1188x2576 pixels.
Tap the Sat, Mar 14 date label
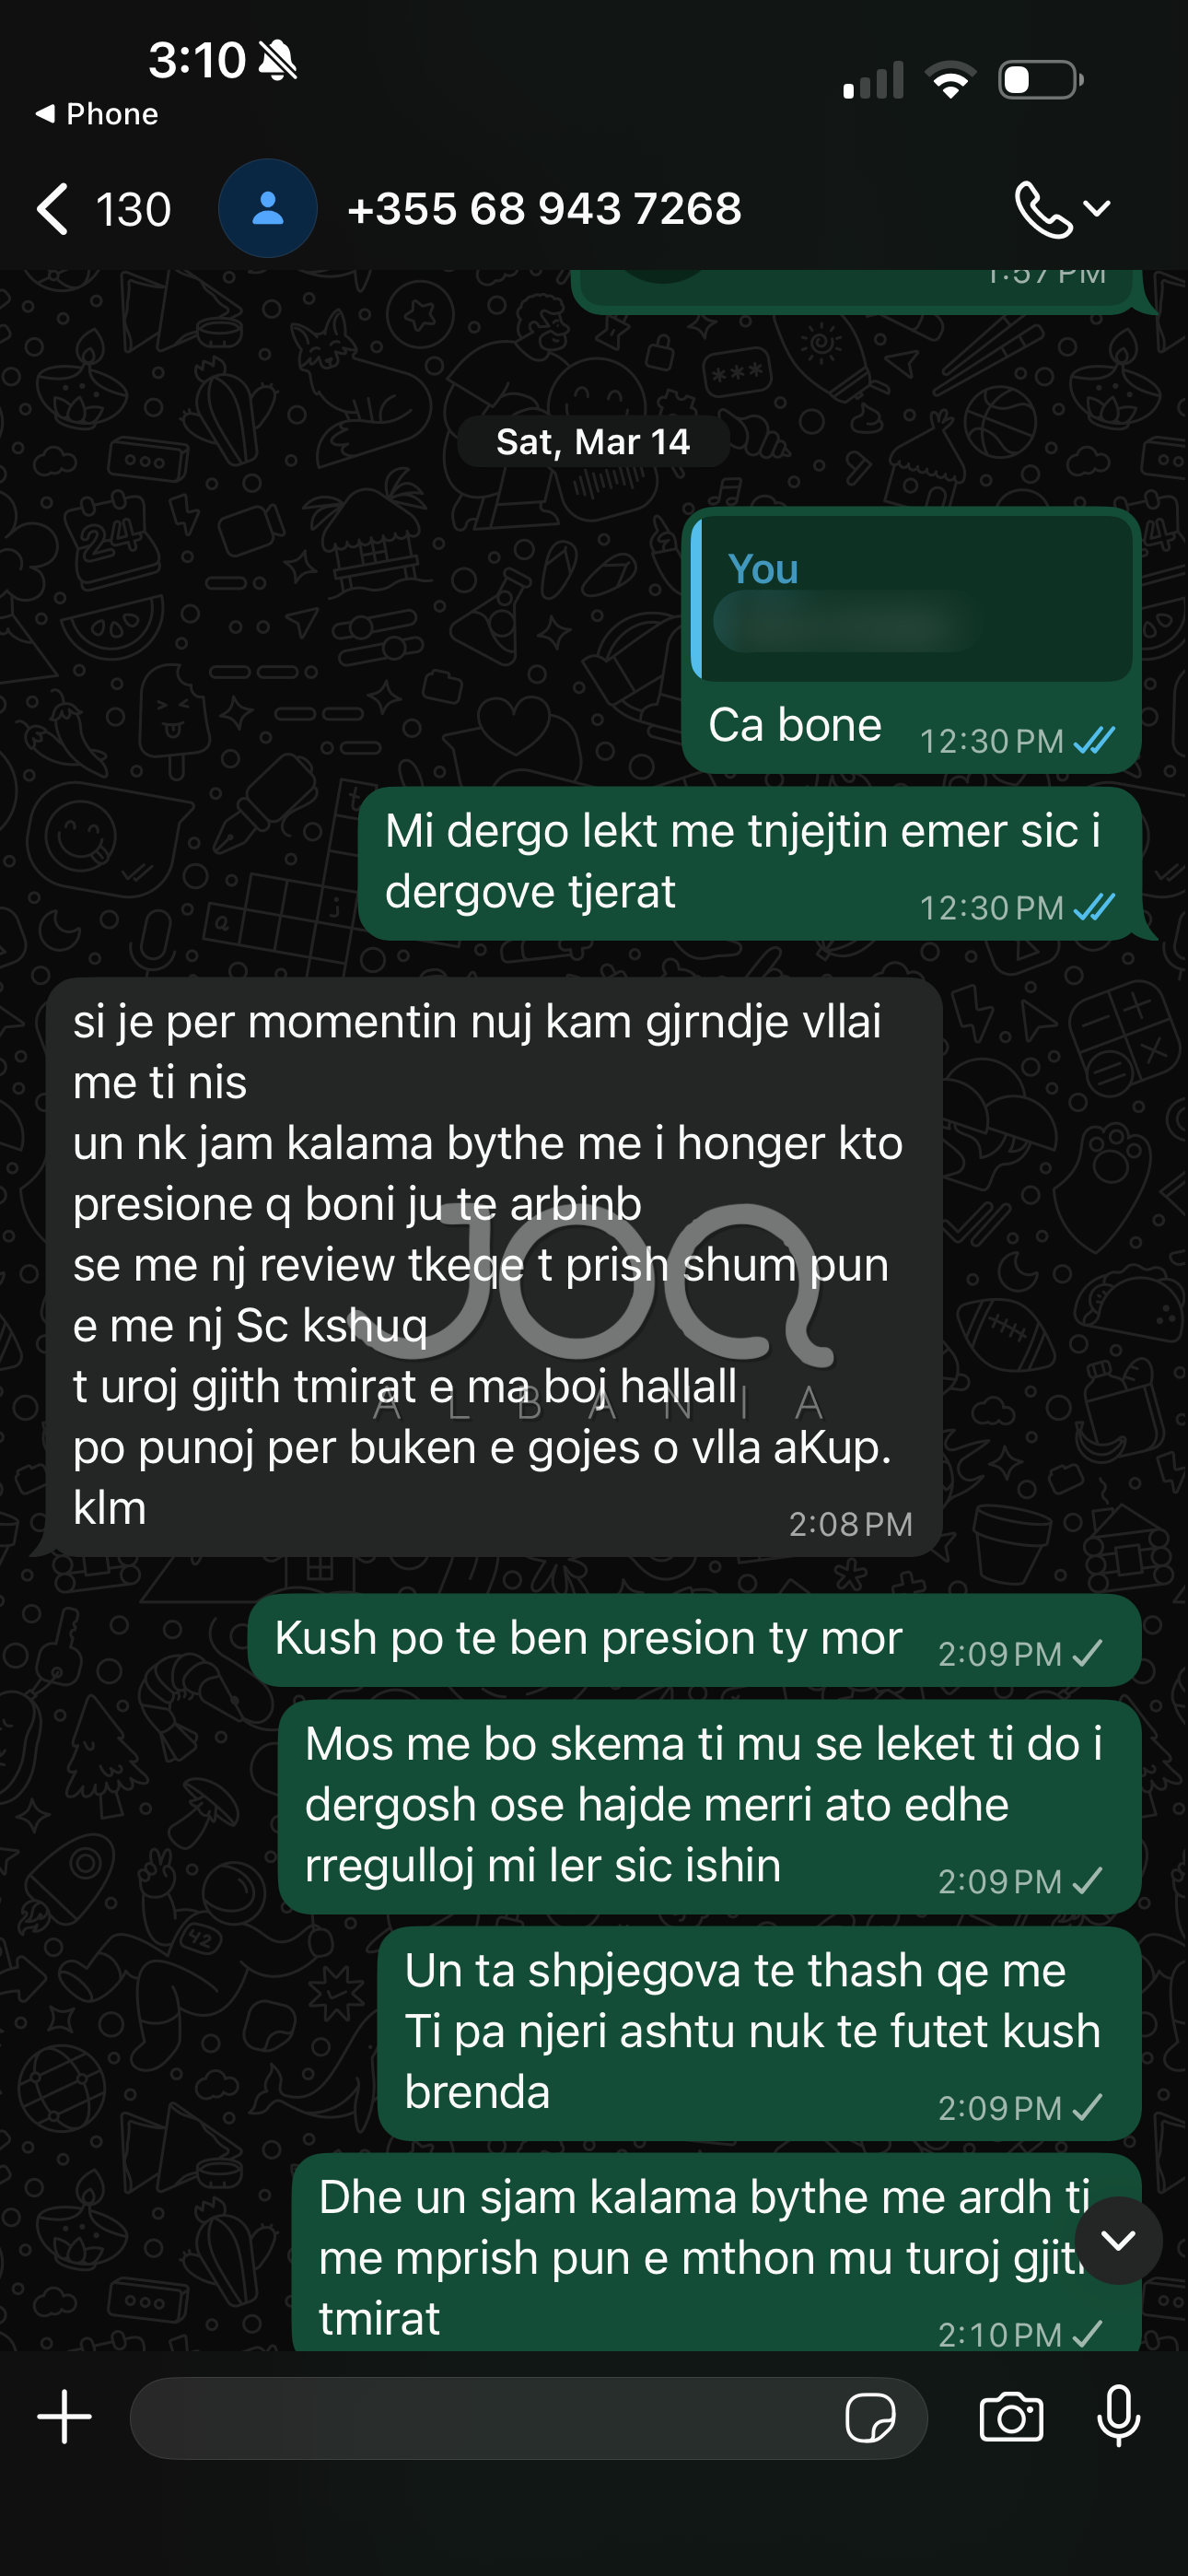point(593,441)
